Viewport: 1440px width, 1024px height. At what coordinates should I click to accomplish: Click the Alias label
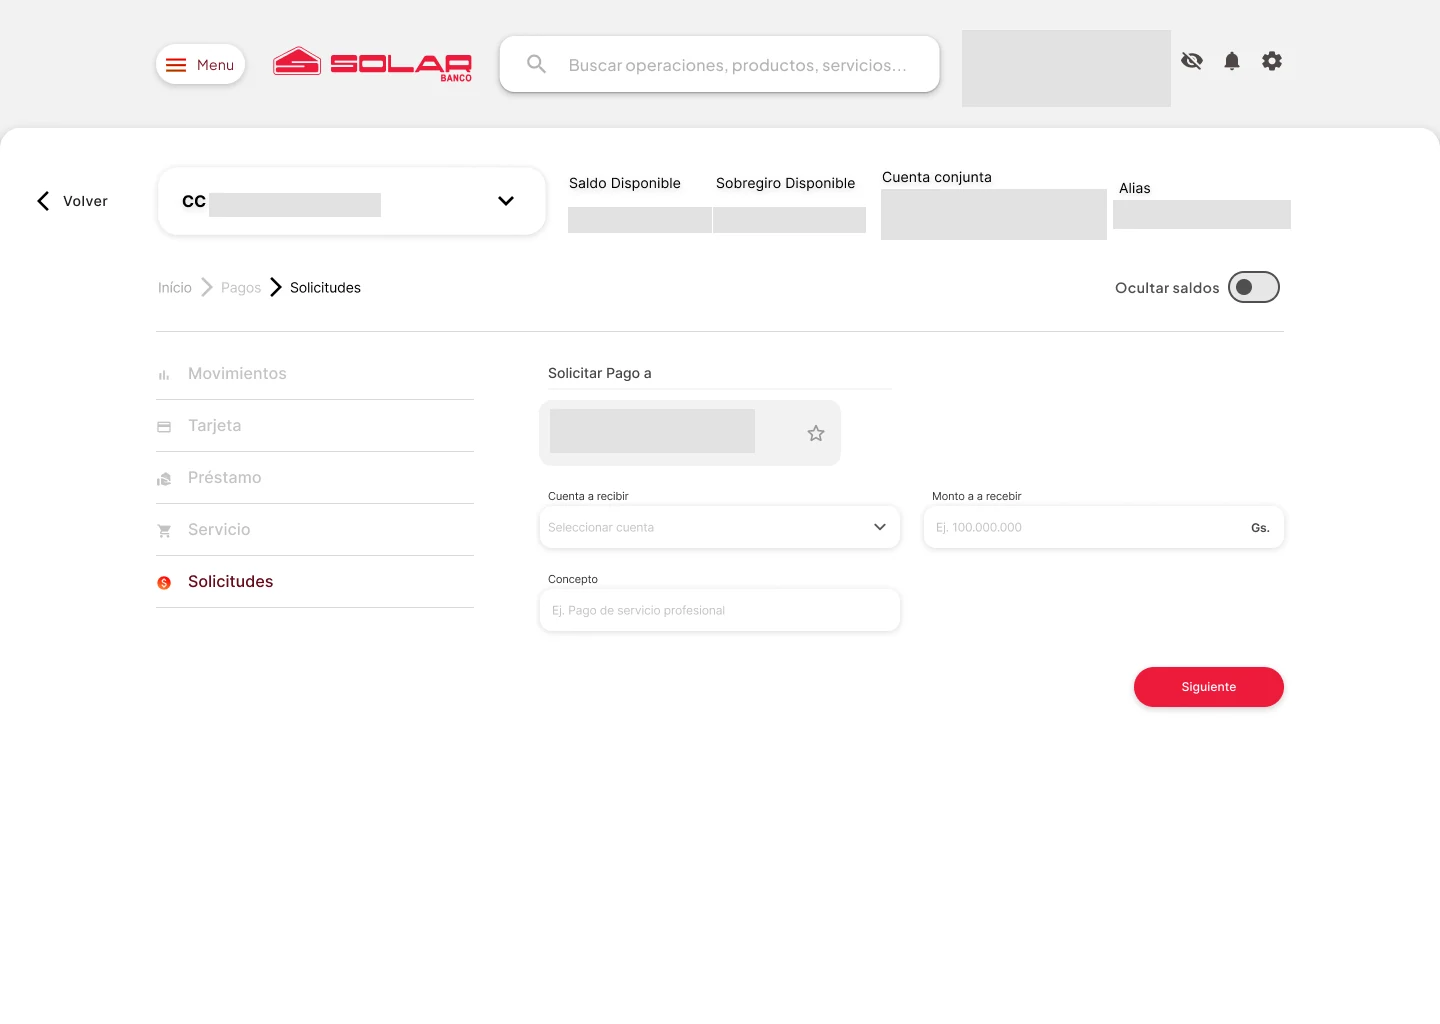coord(1135,188)
